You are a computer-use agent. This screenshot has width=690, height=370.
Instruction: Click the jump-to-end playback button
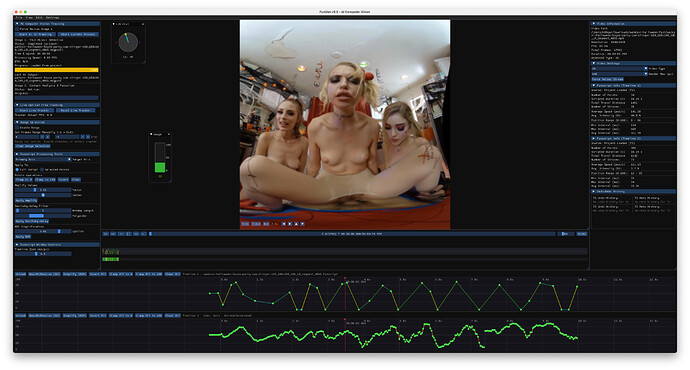[143, 234]
